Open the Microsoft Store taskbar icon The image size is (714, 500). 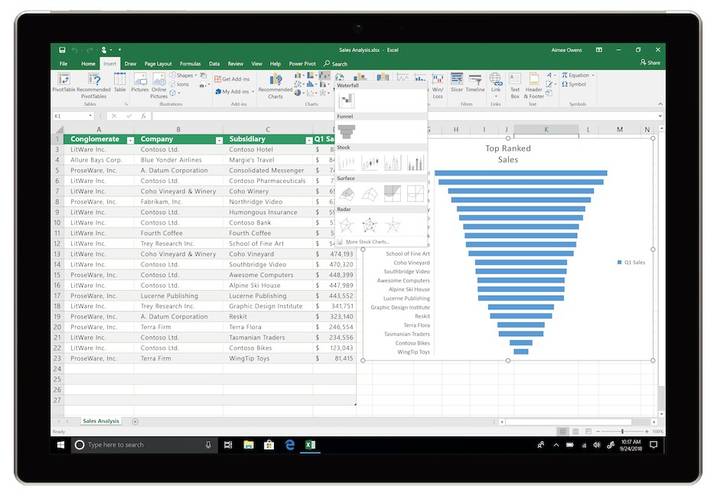coord(269,445)
